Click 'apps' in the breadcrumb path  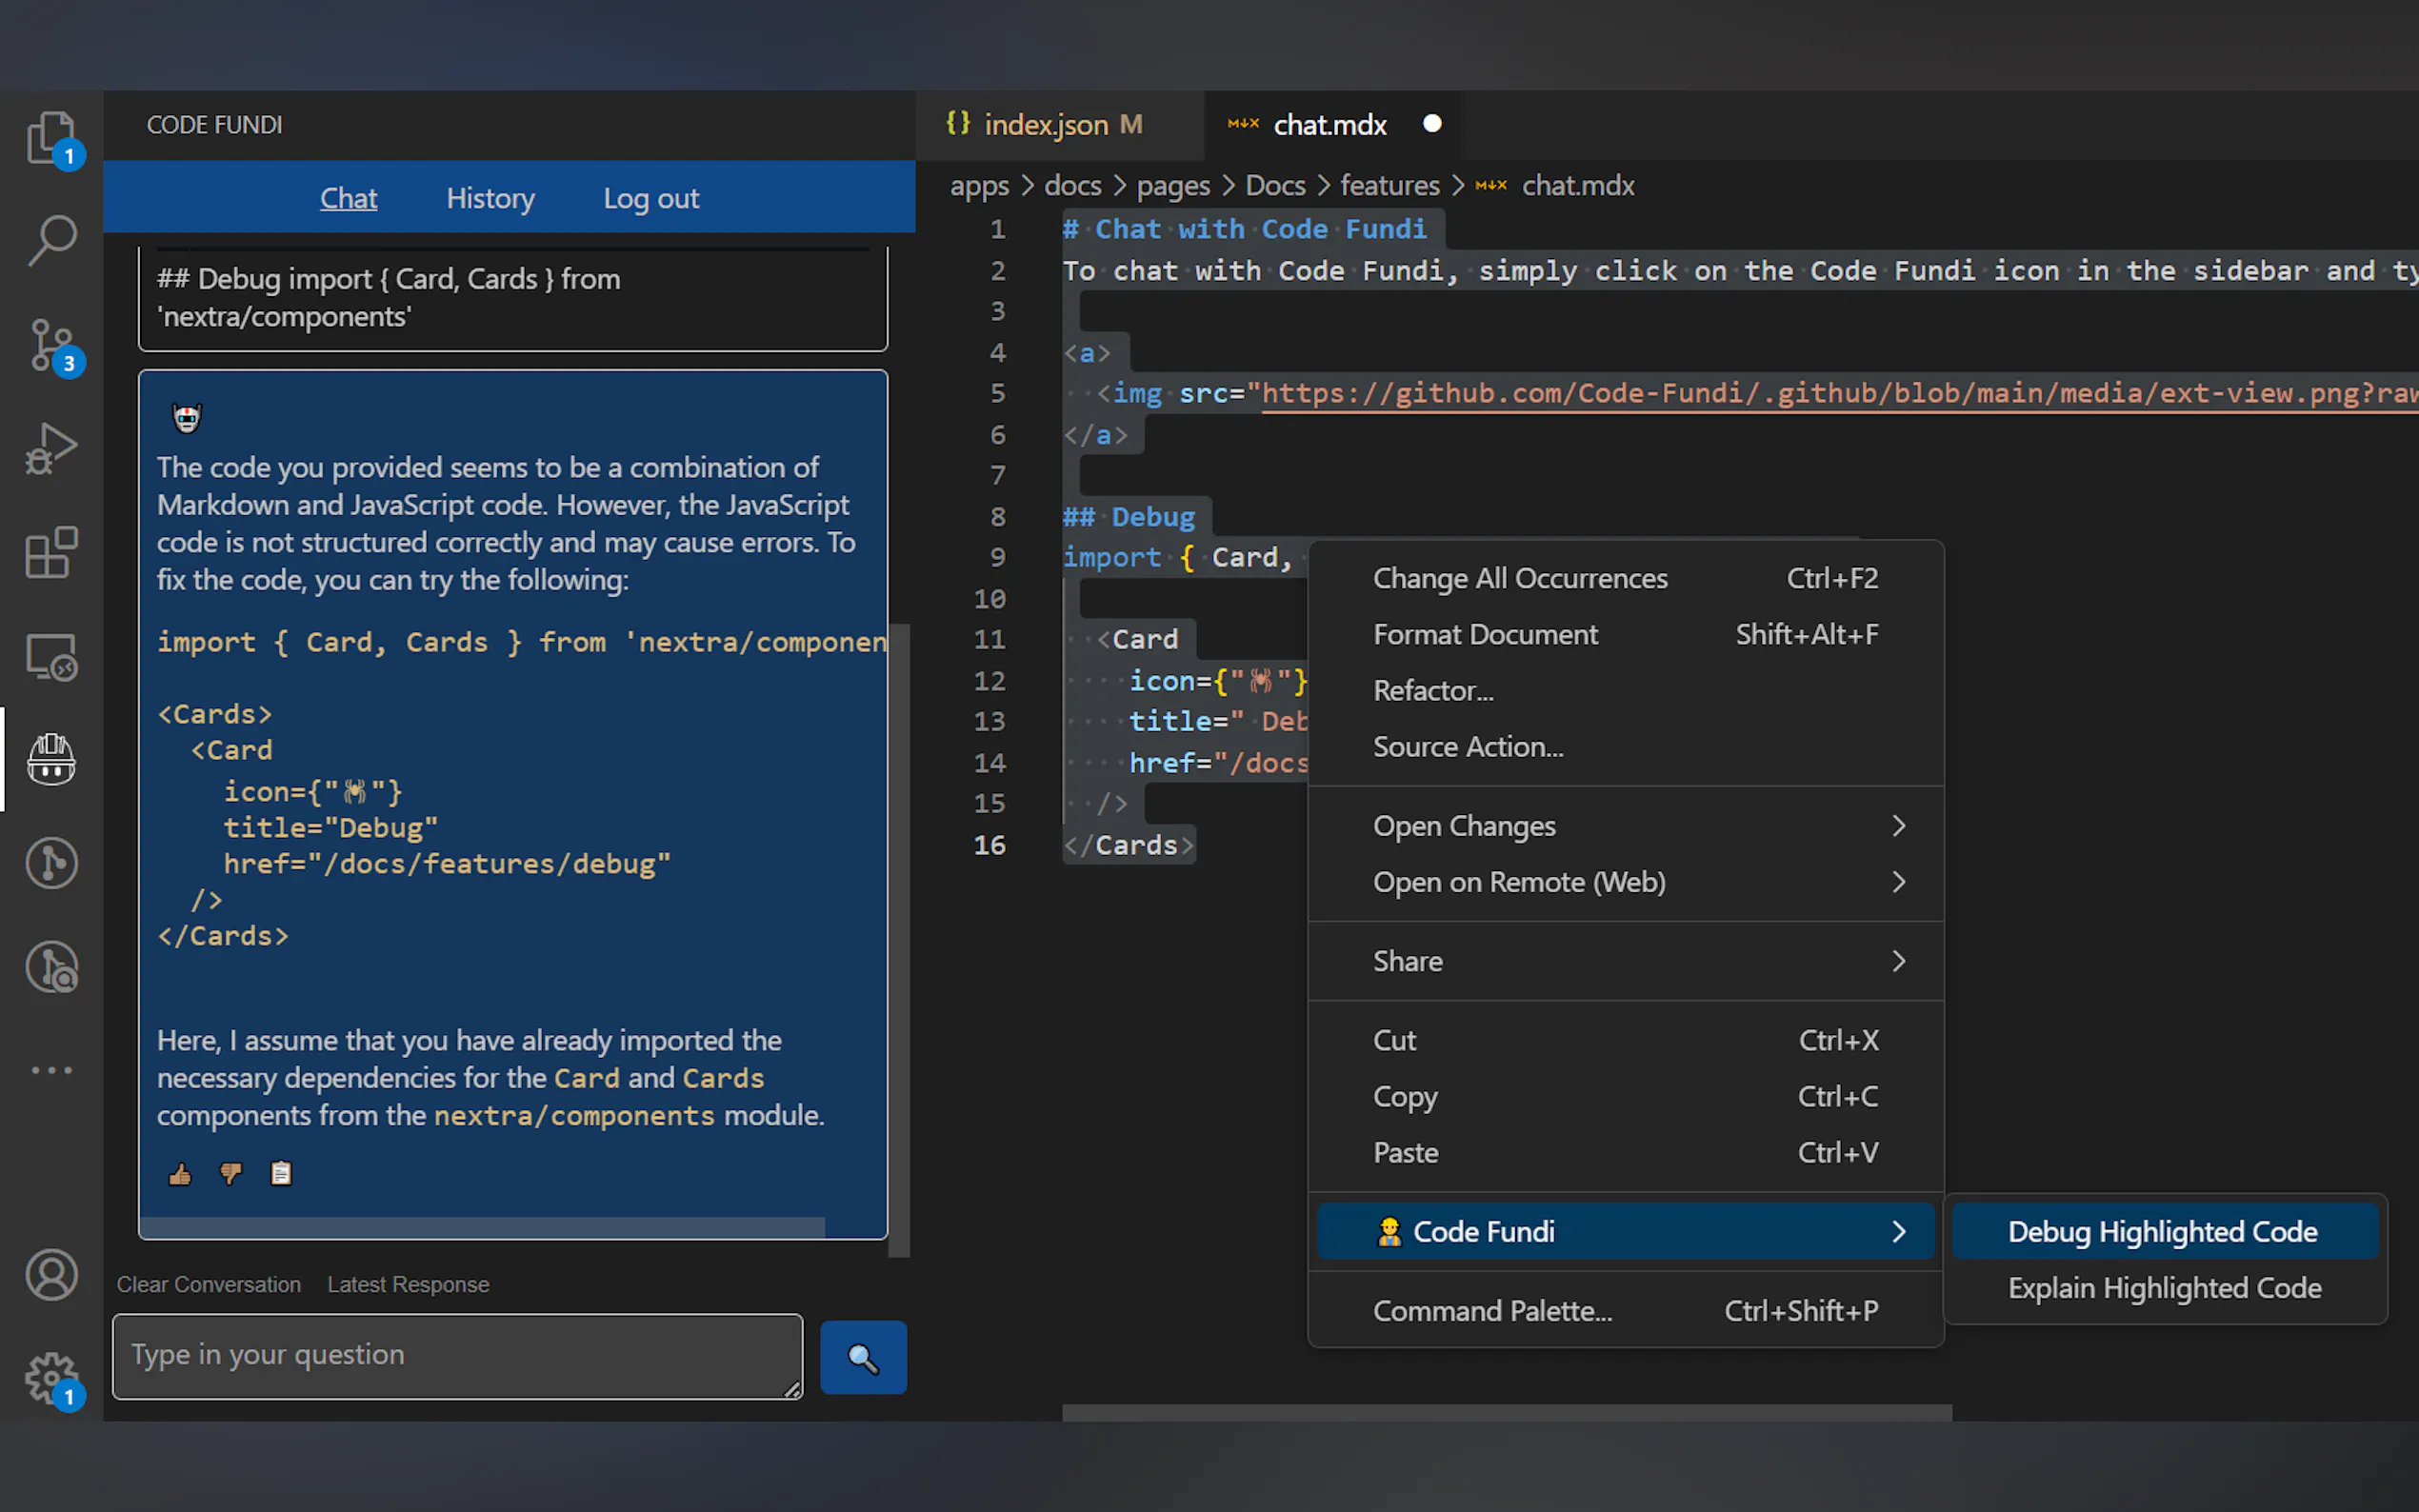tap(979, 185)
